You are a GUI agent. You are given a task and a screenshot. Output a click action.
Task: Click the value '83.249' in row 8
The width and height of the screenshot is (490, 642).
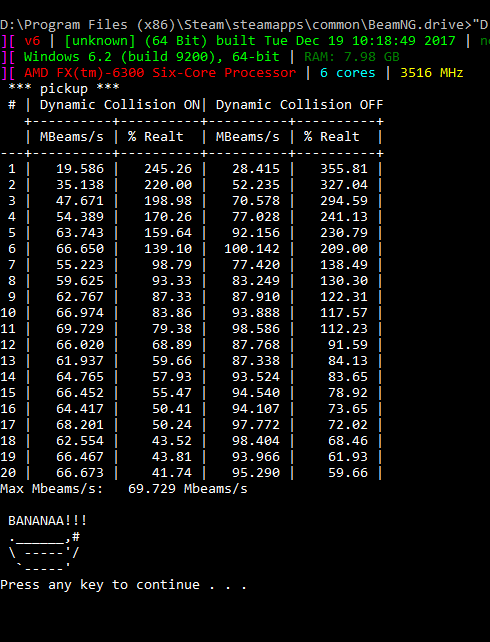coord(256,280)
